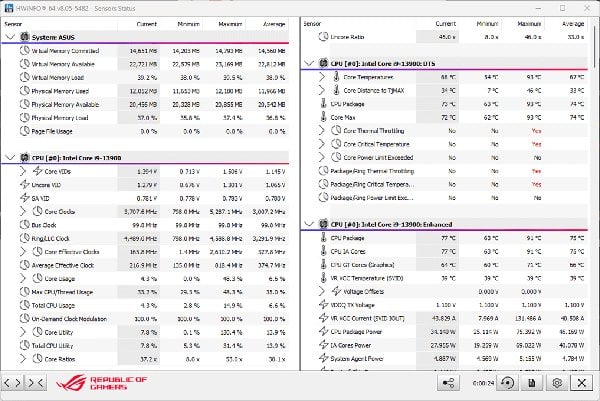The image size is (600, 401).
Task: Click the CPU Enhanced section chip icon
Action: coord(324,224)
